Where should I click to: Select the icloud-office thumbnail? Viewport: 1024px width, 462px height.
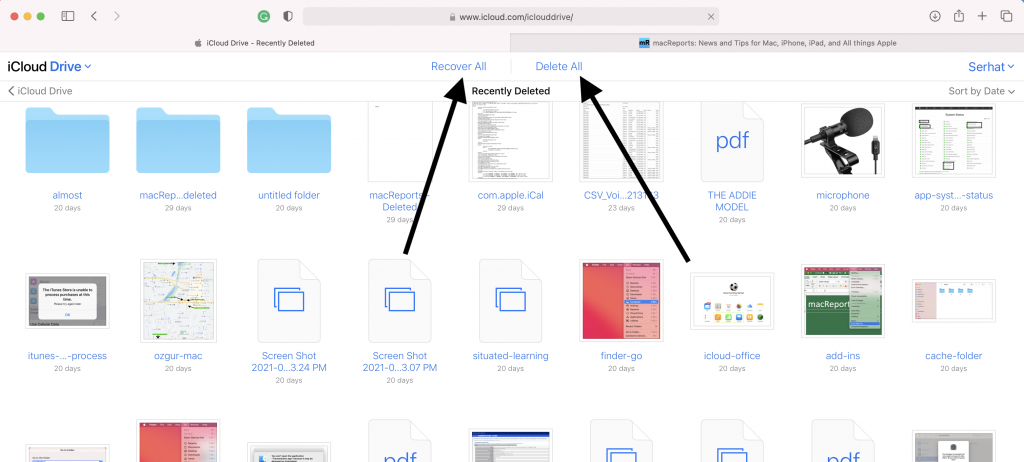pos(732,301)
